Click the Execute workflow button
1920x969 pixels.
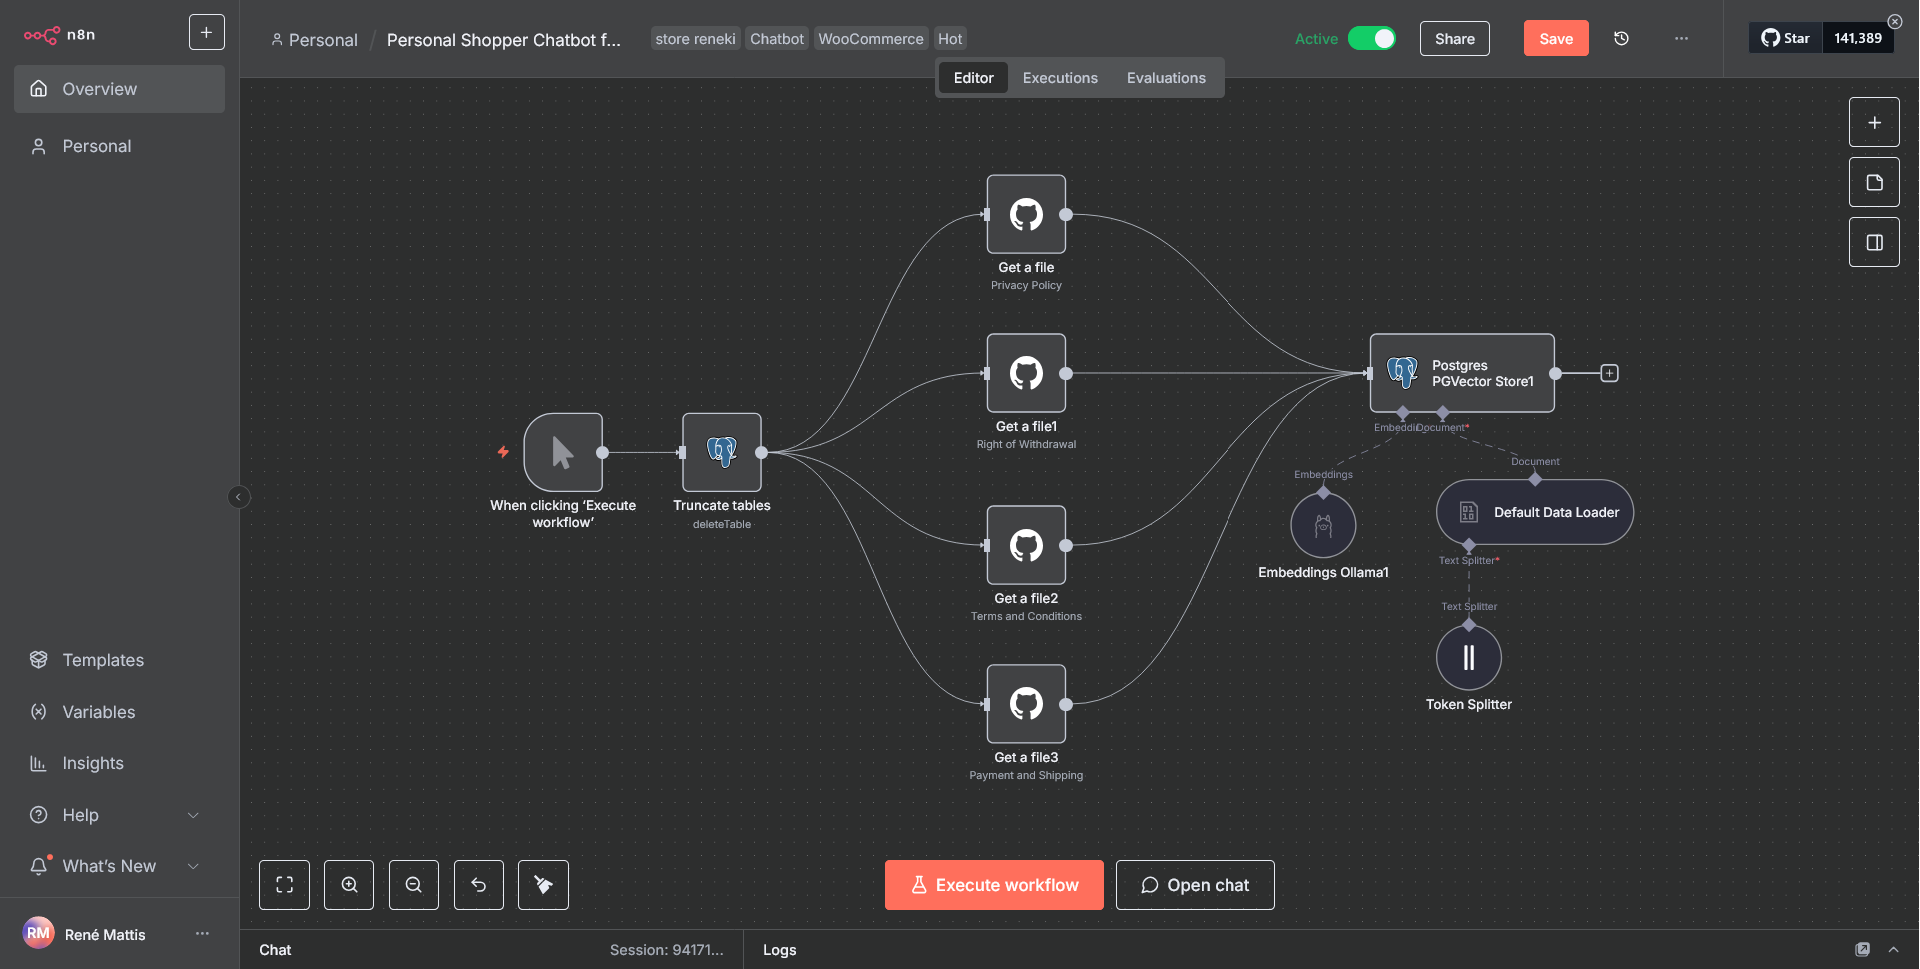pos(994,885)
